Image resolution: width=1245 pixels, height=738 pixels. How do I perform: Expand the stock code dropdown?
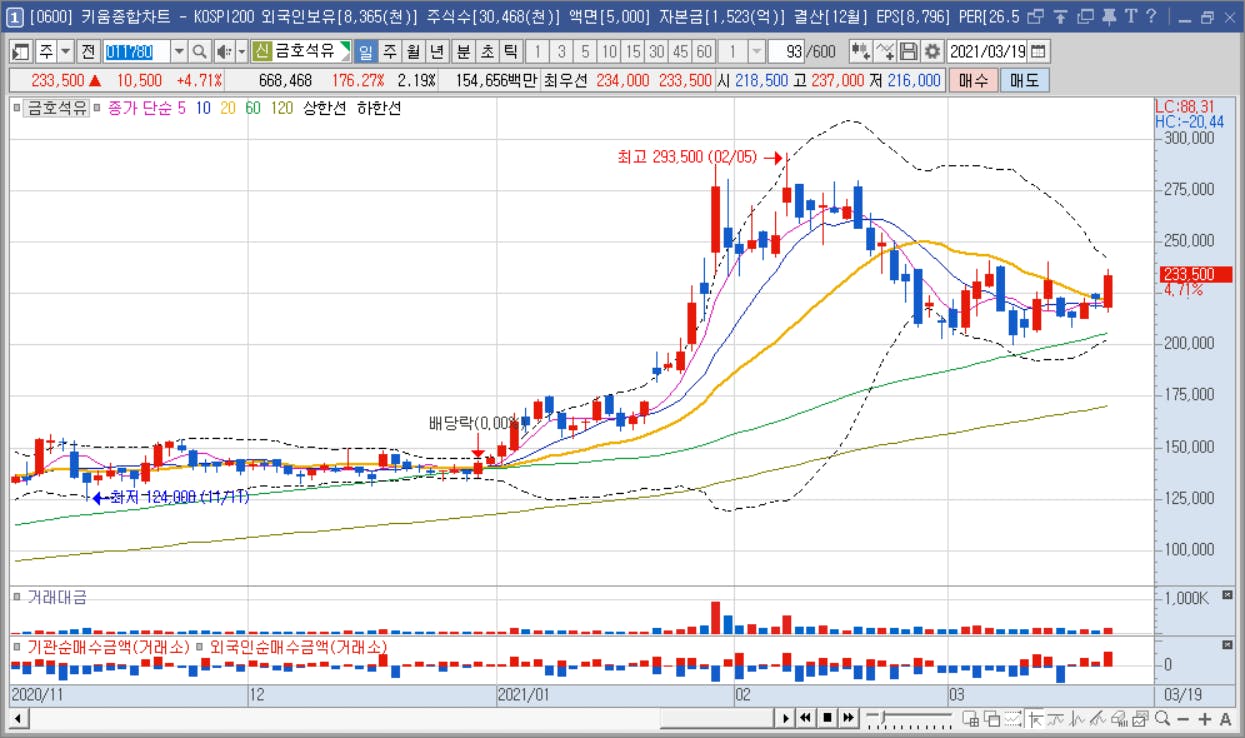click(179, 52)
